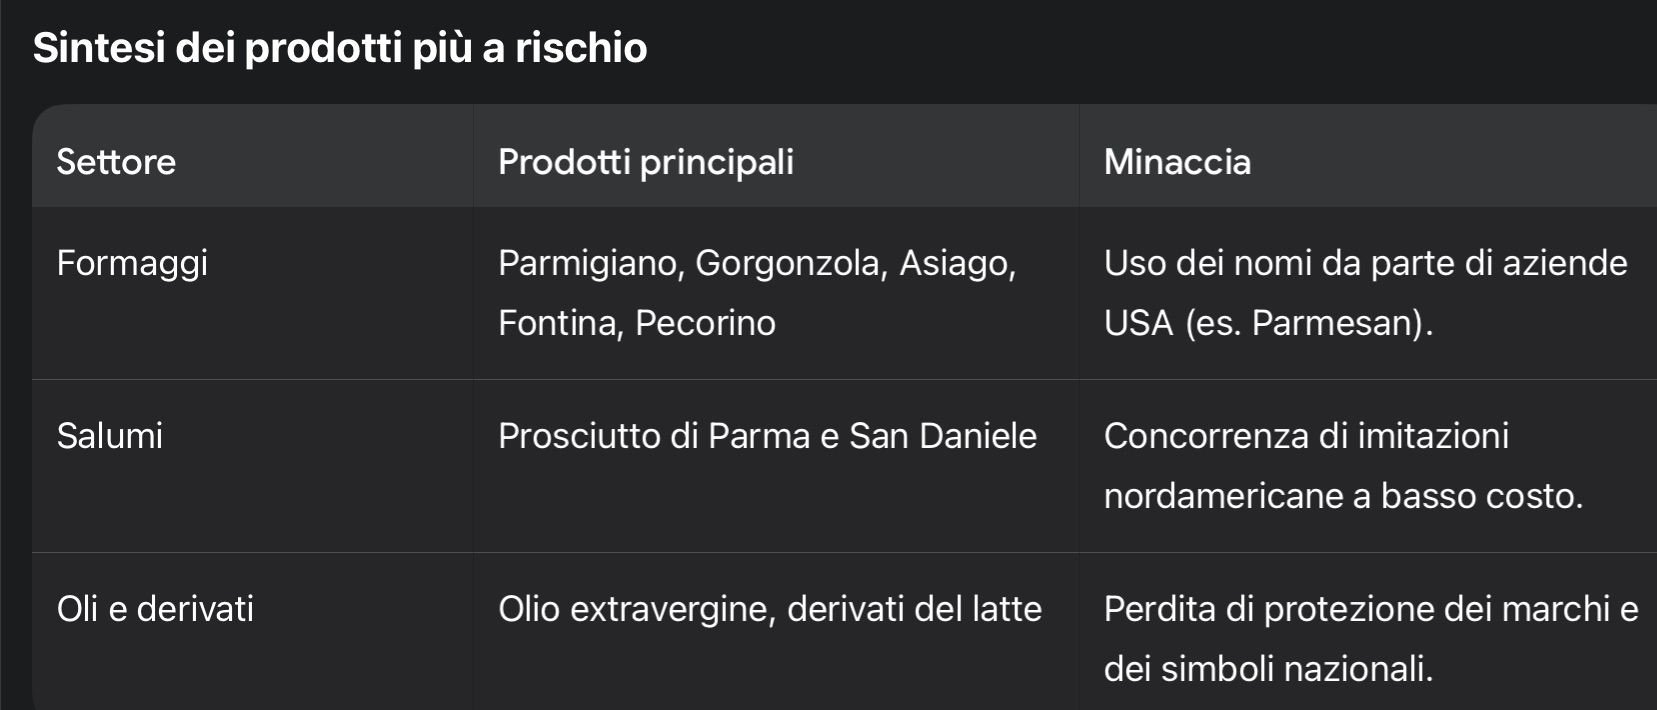This screenshot has width=1657, height=710.
Task: Click the Settore column header
Action: (x=116, y=162)
